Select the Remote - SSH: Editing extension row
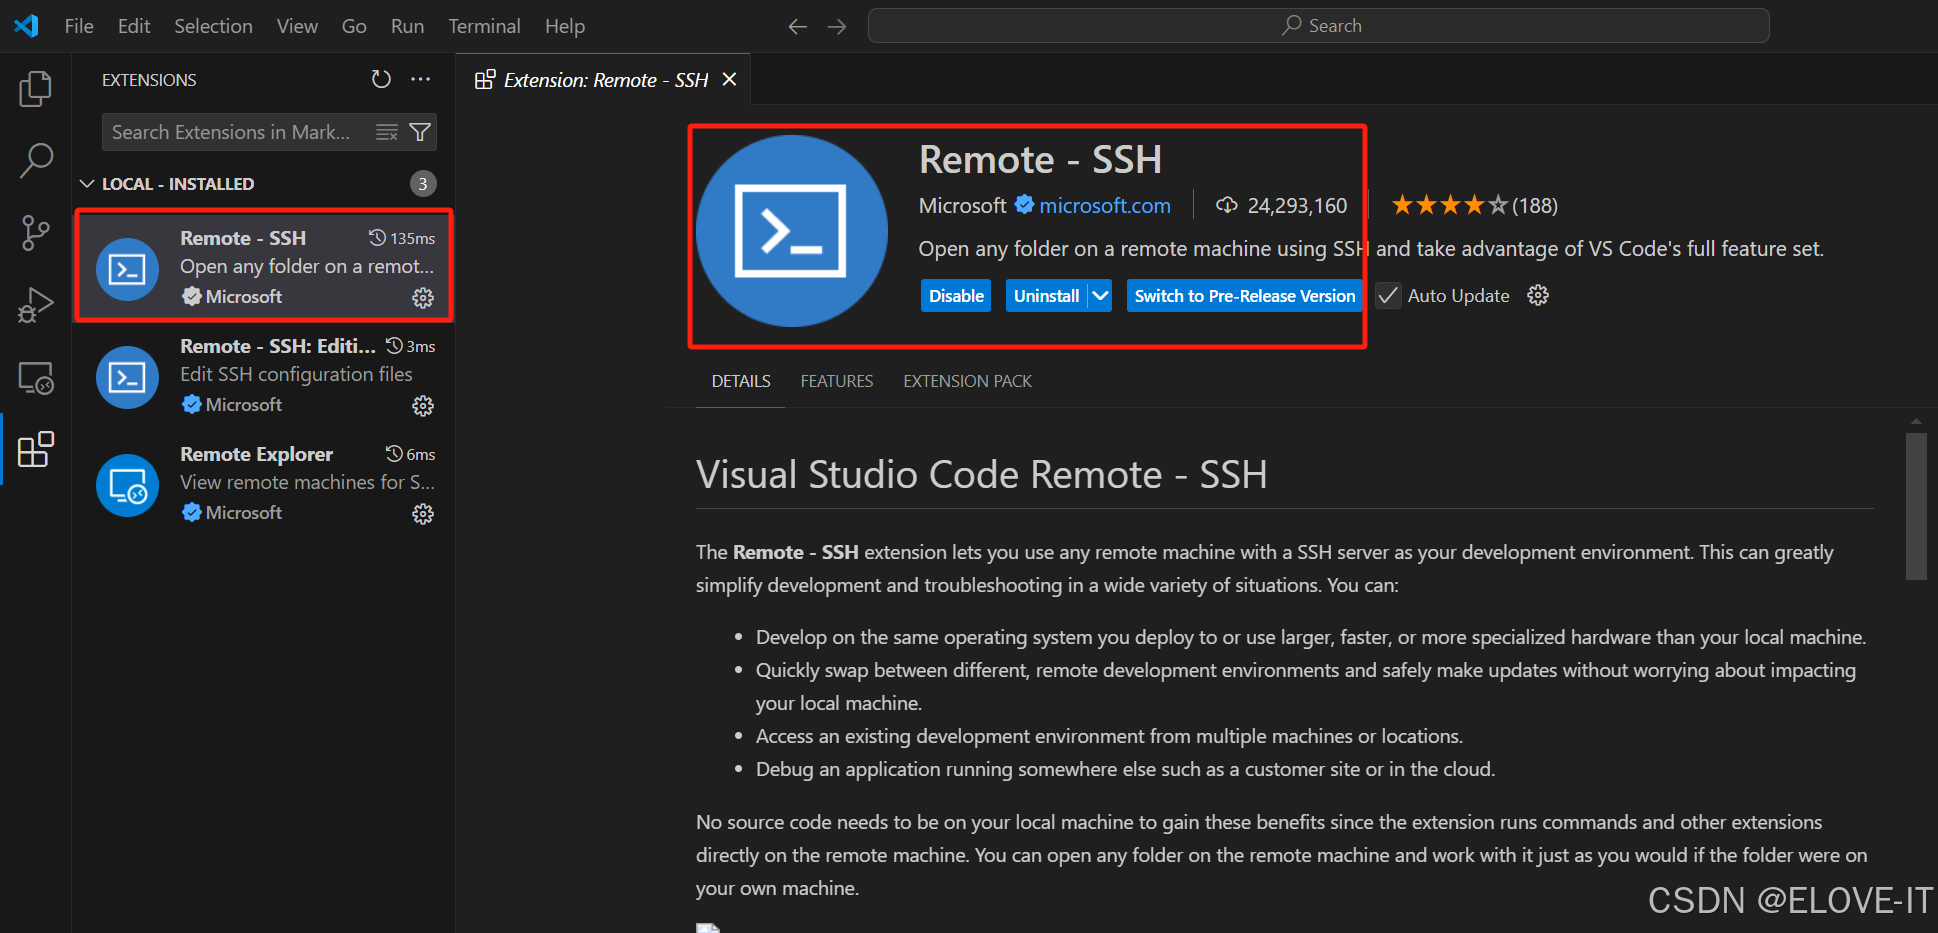This screenshot has width=1938, height=933. click(x=264, y=376)
